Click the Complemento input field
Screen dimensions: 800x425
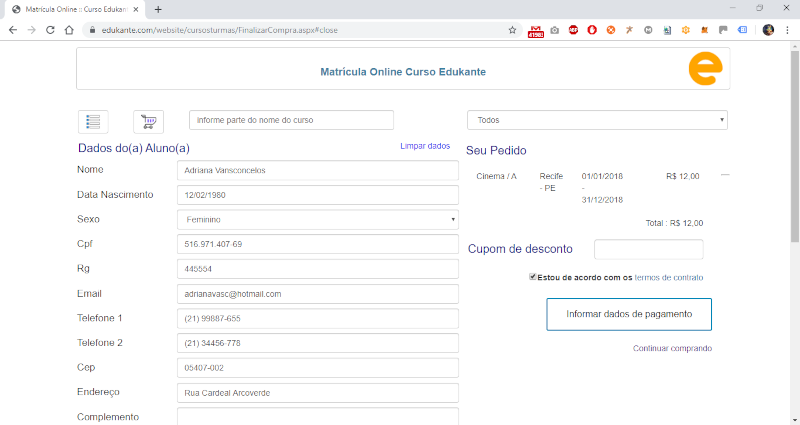point(318,416)
